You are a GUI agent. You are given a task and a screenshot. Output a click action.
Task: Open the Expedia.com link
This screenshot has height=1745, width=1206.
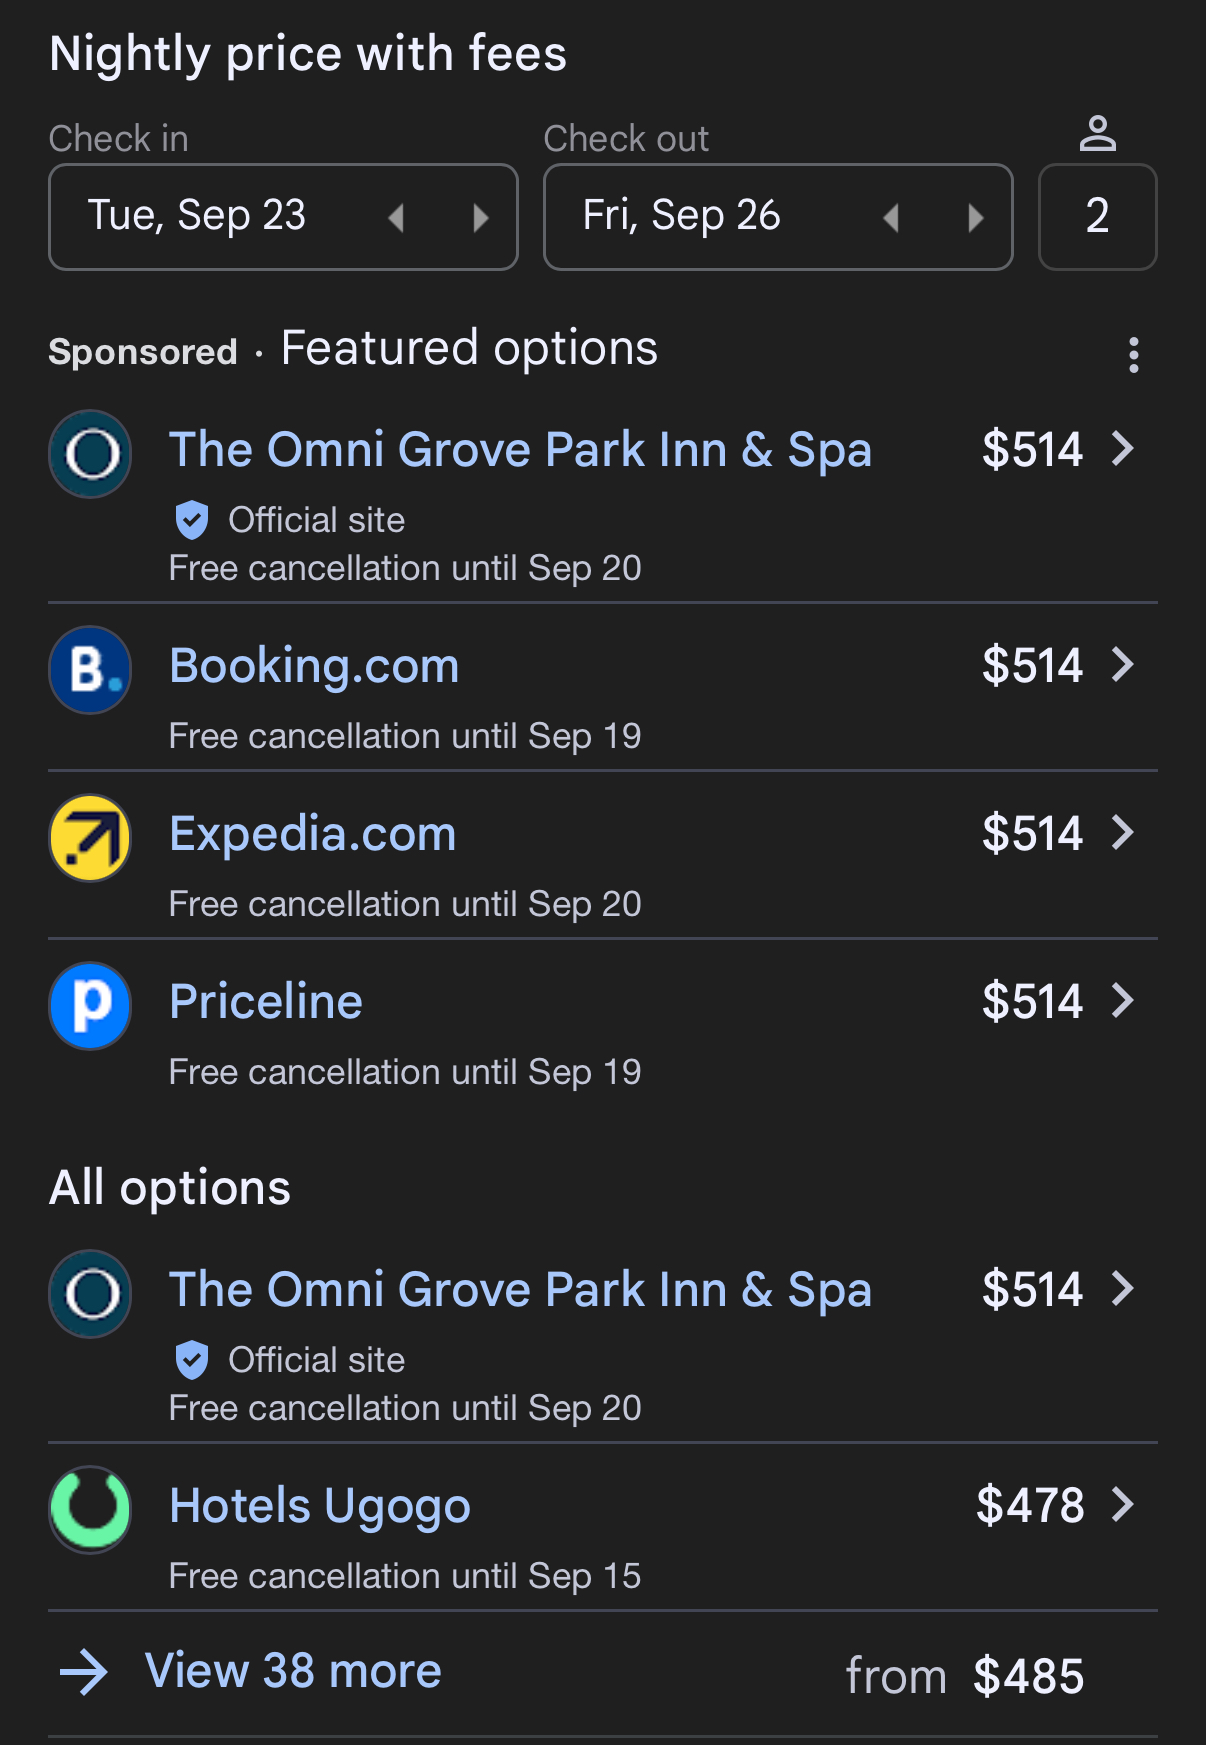(x=313, y=834)
